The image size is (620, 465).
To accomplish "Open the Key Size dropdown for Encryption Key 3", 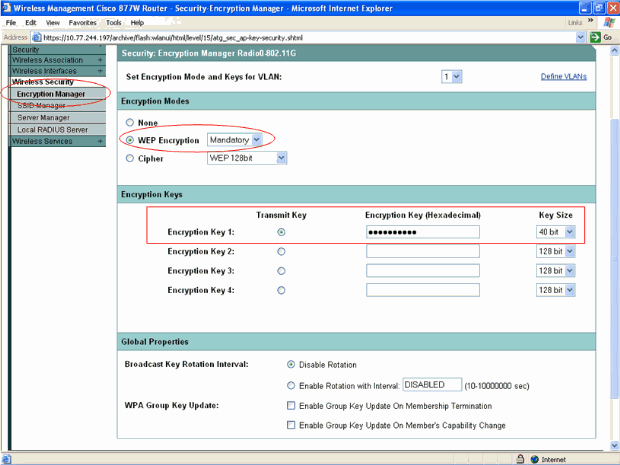I will tap(556, 271).
